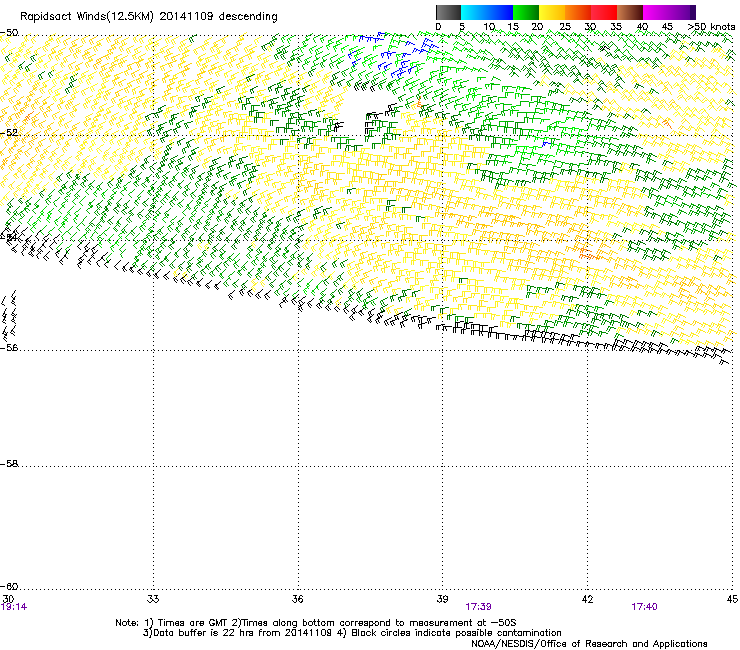Image resolution: width=740 pixels, height=650 pixels.
Task: Click the gray 0-5 knots color band
Action: point(448,12)
